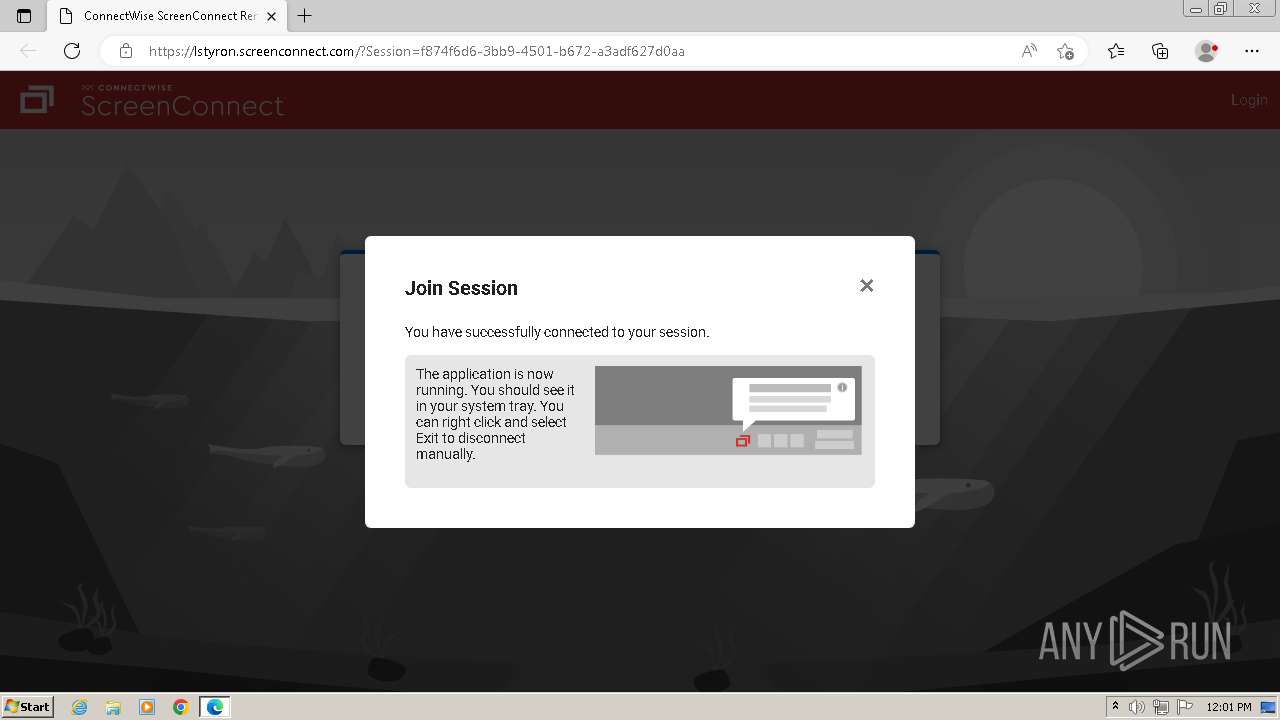Minimize the browser window
The image size is (1280, 720).
coord(1196,9)
